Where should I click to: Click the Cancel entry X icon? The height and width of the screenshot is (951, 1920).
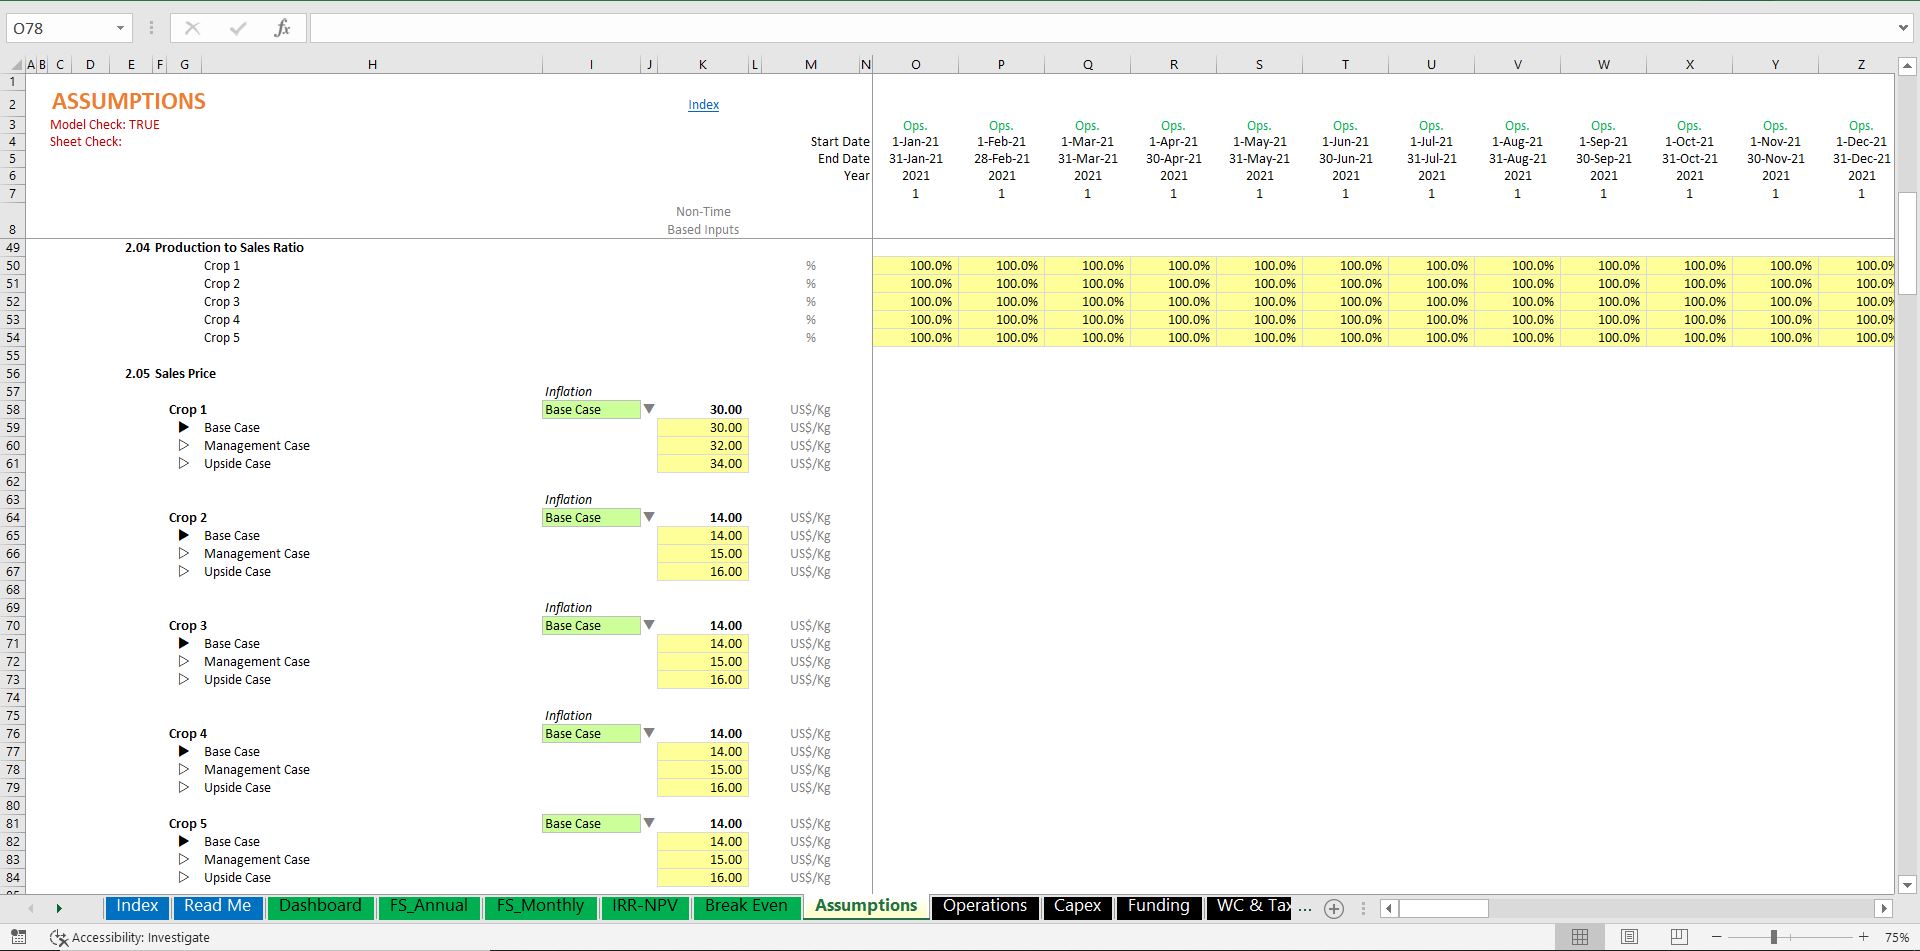click(x=192, y=28)
